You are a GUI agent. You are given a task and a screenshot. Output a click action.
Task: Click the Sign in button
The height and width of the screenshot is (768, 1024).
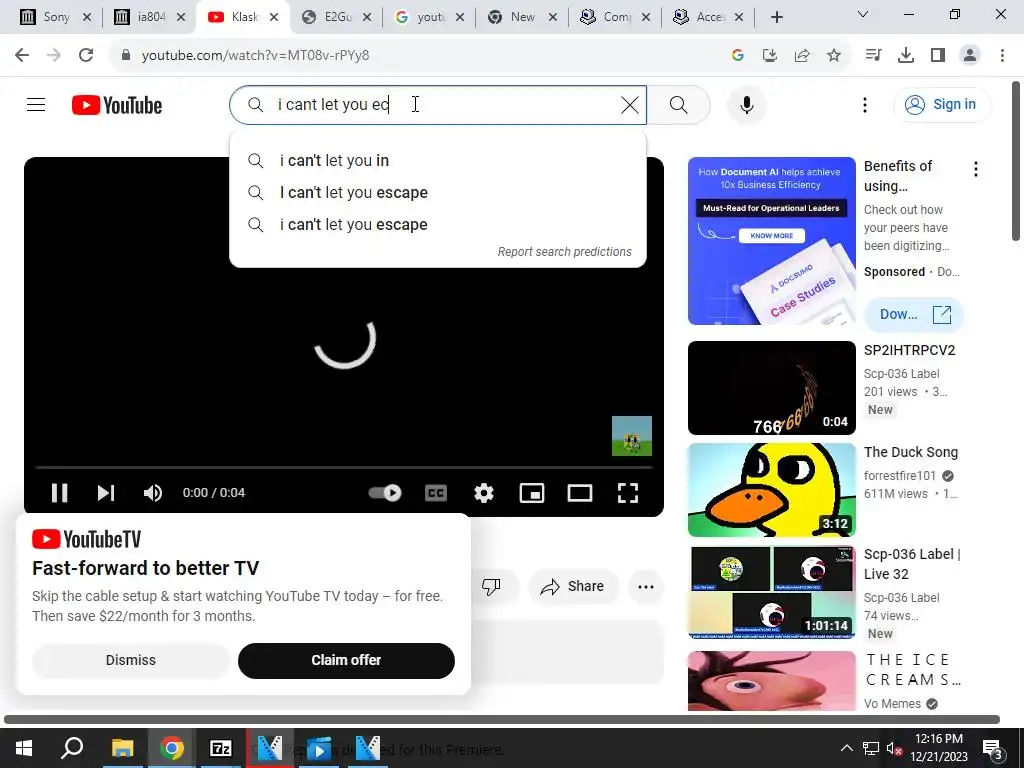942,104
